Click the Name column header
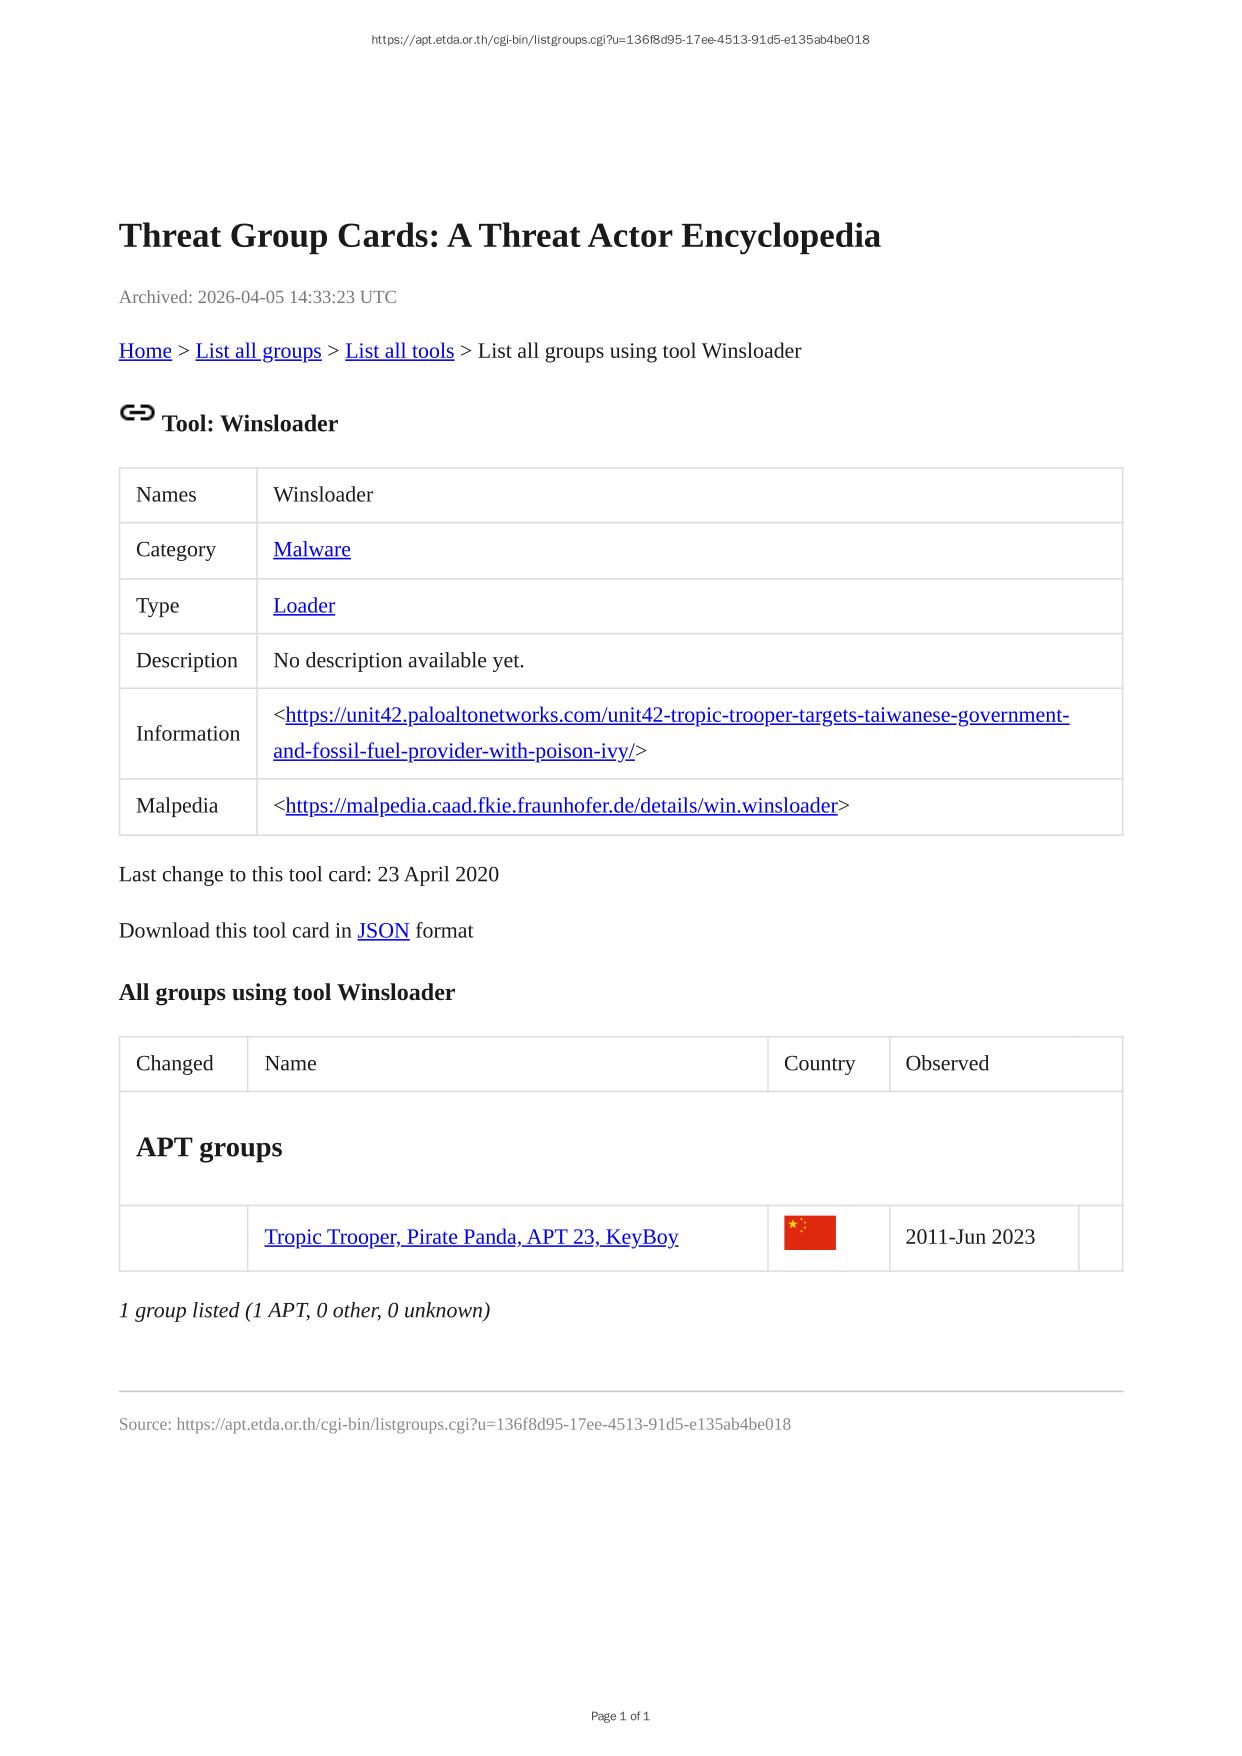The image size is (1242, 1756). coord(291,1064)
